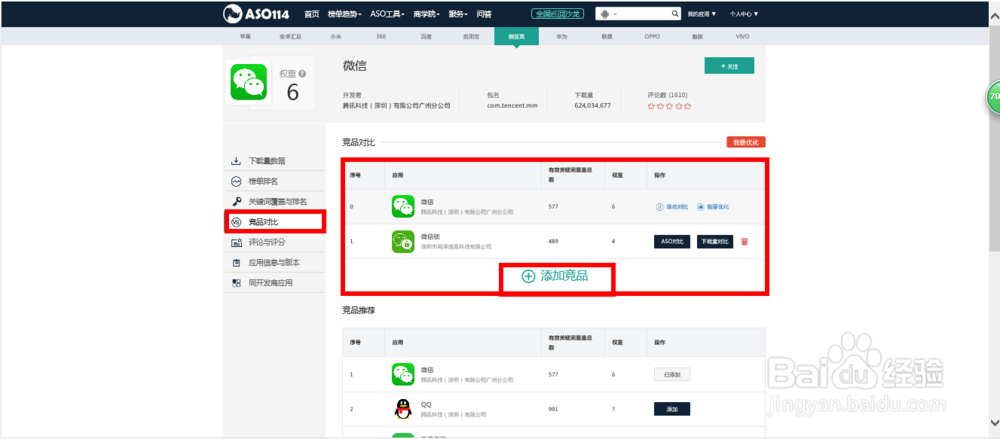Go to 首页 in top navigation
Image resolution: width=1000 pixels, height=439 pixels.
(312, 14)
